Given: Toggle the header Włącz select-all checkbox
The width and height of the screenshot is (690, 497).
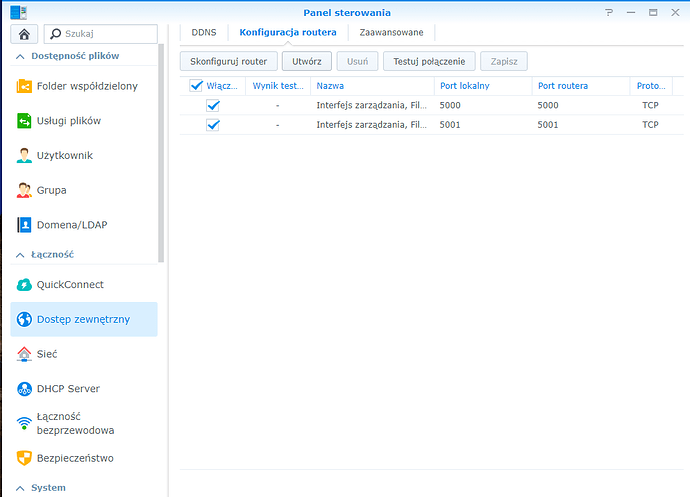Looking at the screenshot, I should tap(196, 85).
